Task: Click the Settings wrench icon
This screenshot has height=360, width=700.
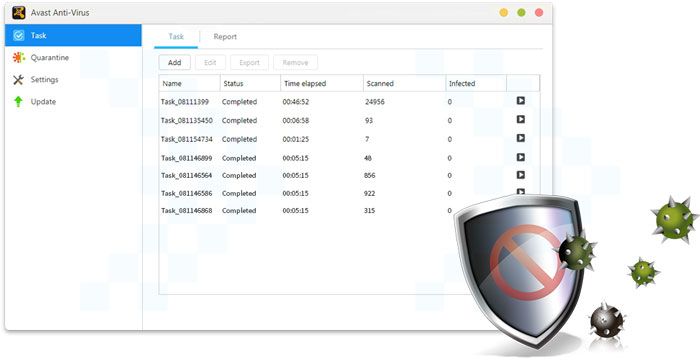Action: coord(18,80)
